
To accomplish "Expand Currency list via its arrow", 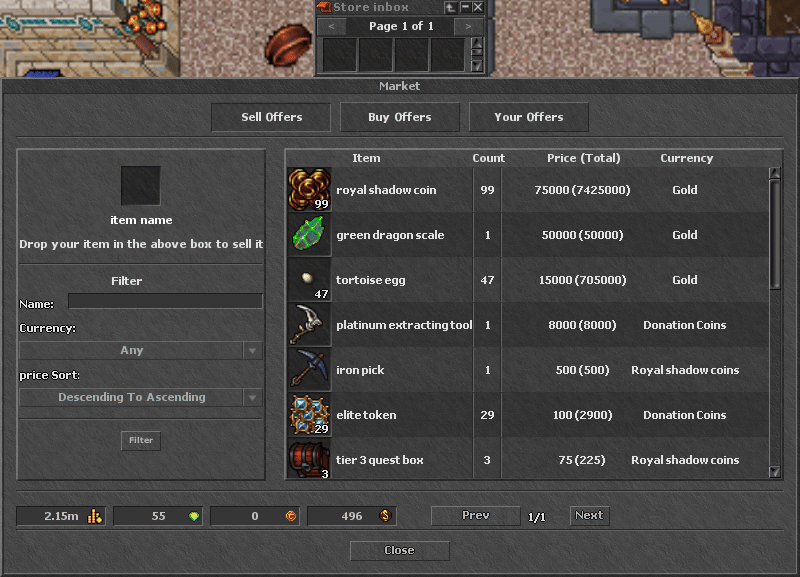I will [253, 350].
